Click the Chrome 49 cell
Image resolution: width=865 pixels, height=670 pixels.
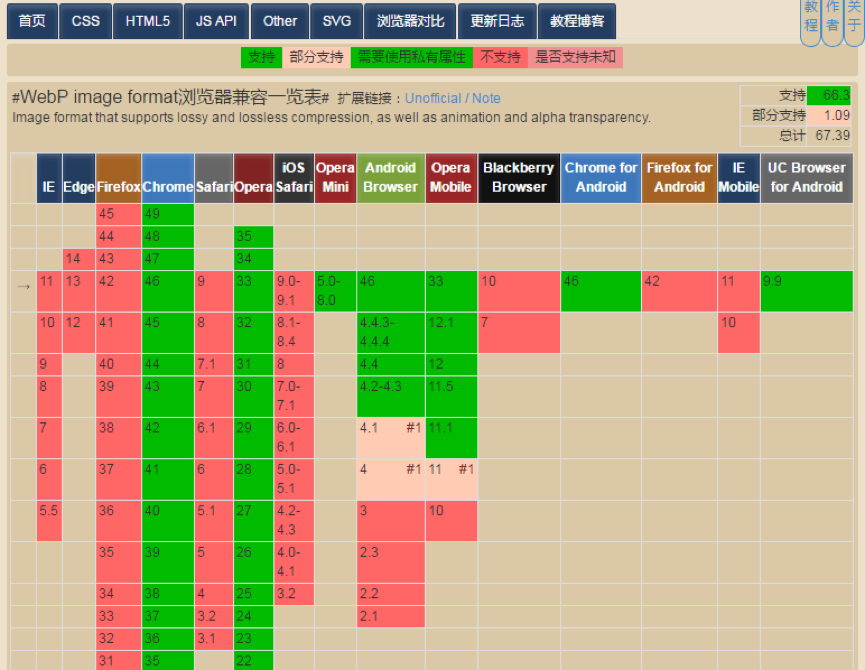point(168,214)
